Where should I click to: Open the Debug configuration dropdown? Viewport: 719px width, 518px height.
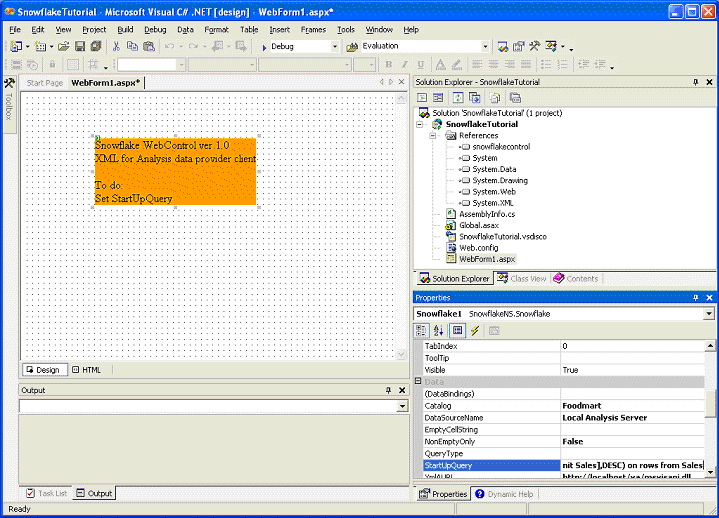click(x=335, y=46)
